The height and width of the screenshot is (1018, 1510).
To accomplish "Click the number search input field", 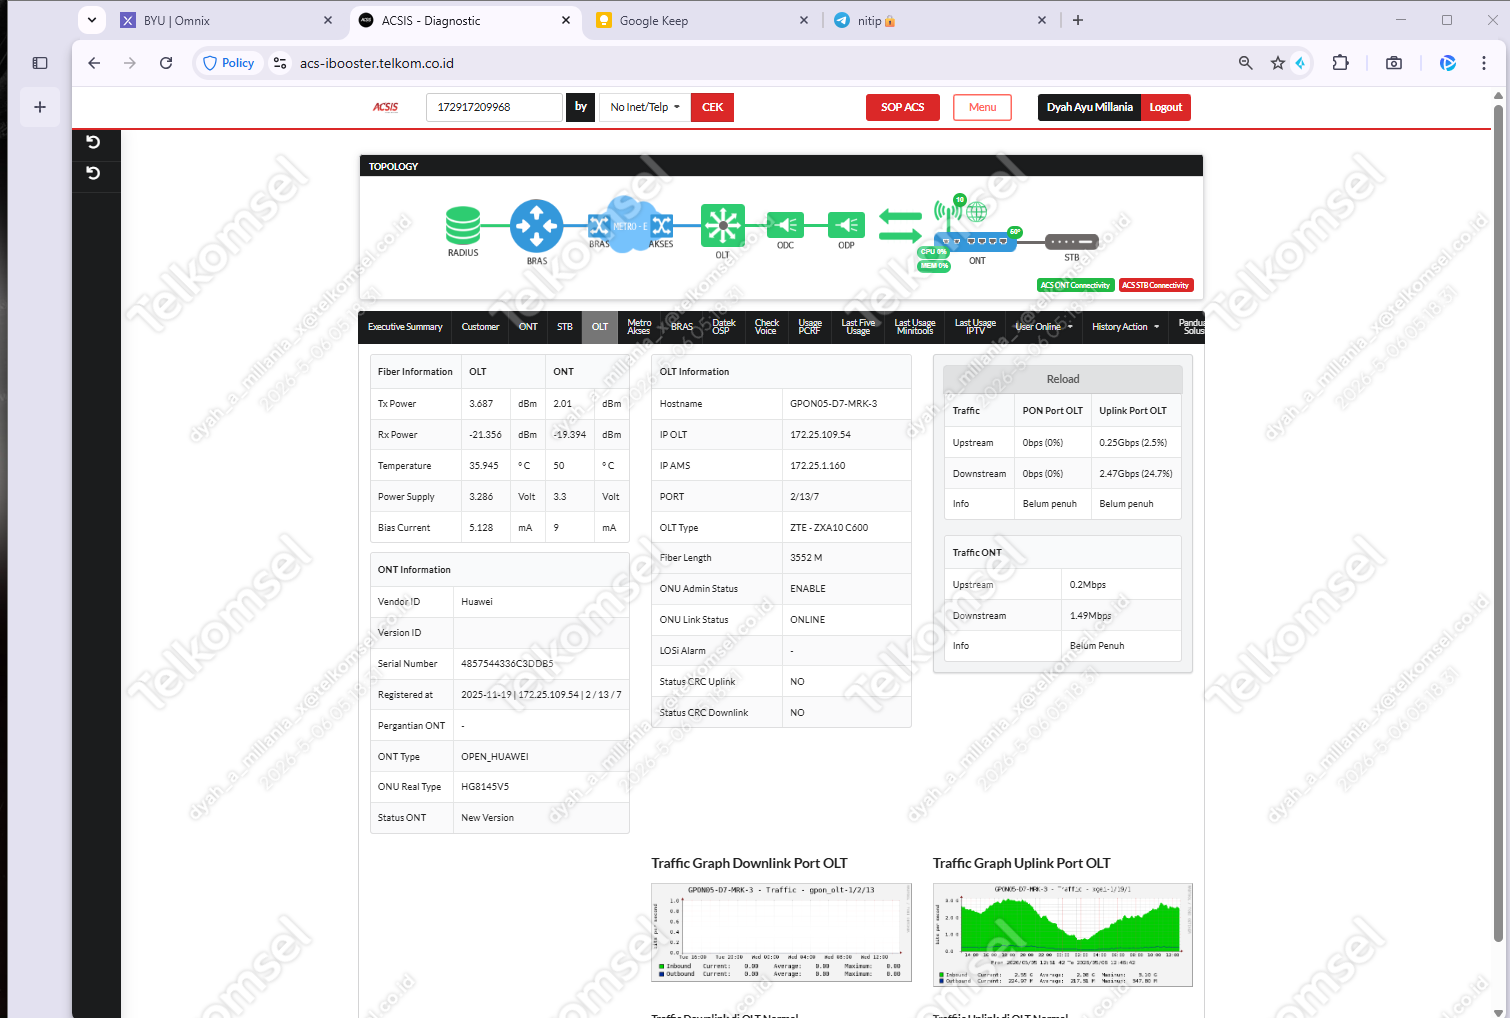I will (494, 107).
